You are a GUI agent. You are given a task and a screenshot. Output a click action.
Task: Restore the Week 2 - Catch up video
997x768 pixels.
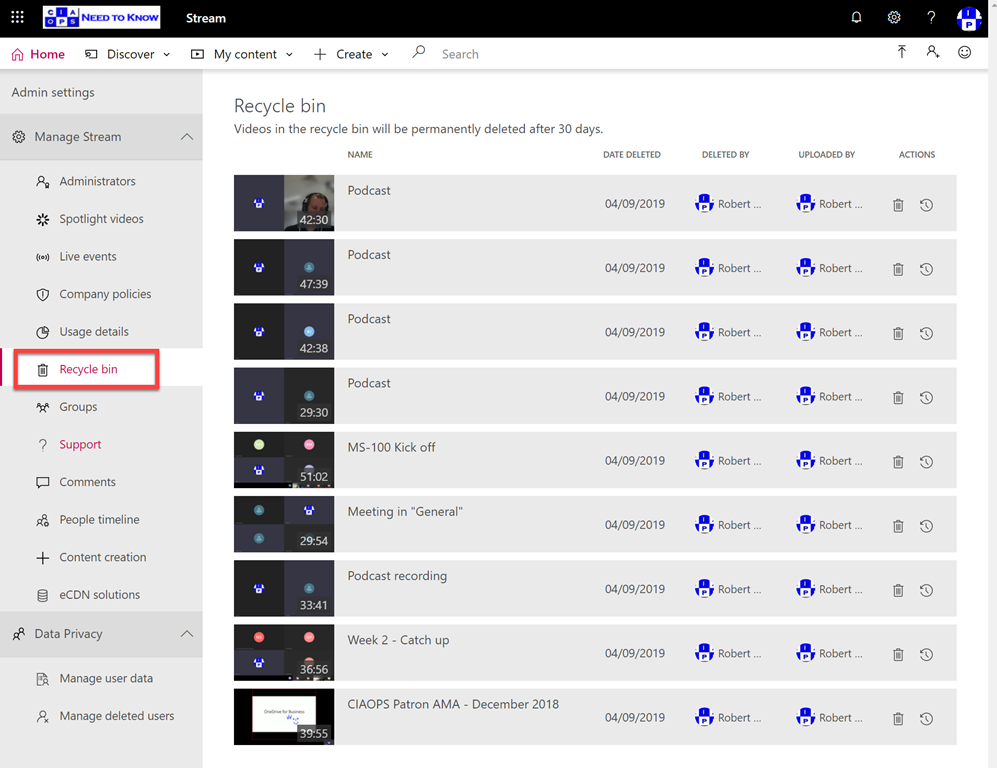[926, 654]
